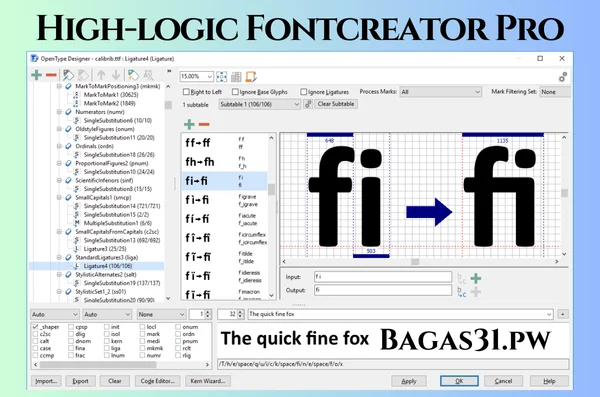Click the green plus beside the Input field
This screenshot has height=397, width=600.
(476, 278)
